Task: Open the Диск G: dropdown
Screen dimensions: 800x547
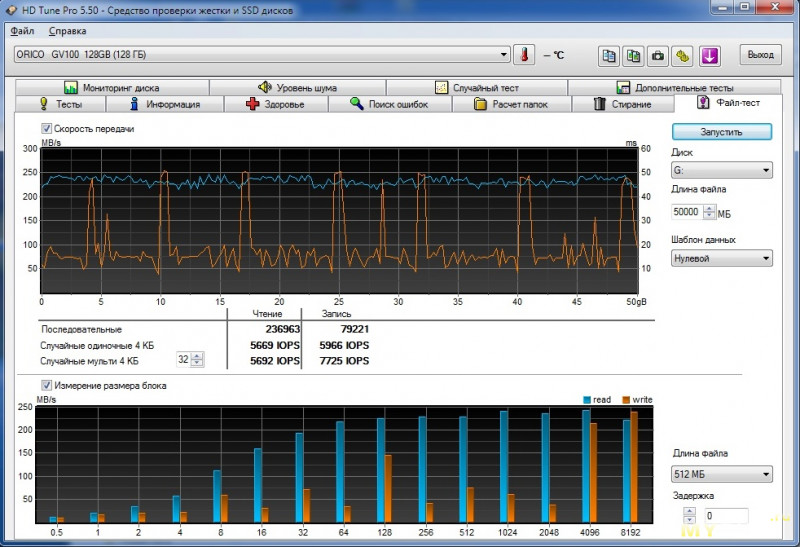Action: point(722,171)
